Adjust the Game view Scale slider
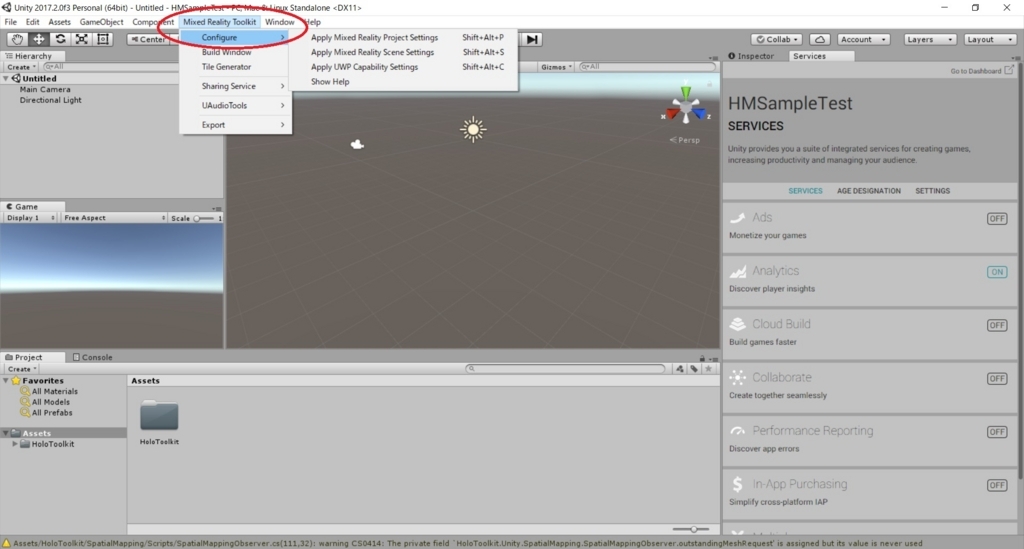This screenshot has width=1024, height=549. [x=204, y=218]
